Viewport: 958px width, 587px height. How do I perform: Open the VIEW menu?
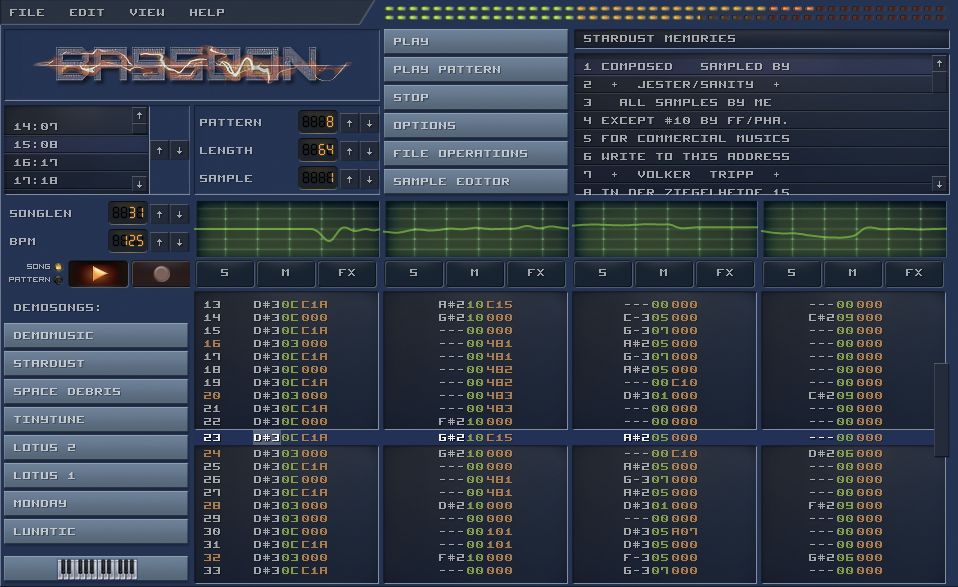coord(146,12)
